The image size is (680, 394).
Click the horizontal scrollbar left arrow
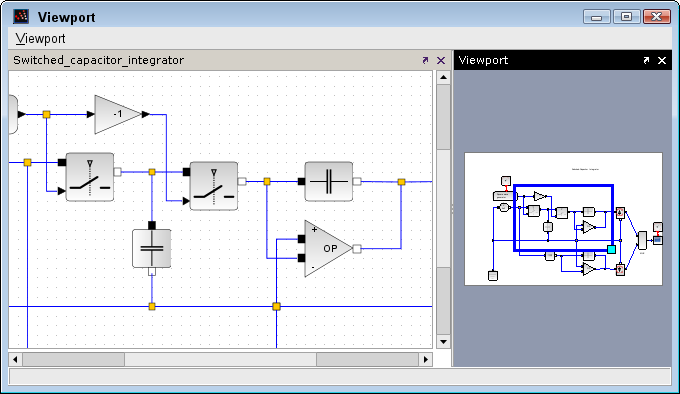(x=15, y=359)
